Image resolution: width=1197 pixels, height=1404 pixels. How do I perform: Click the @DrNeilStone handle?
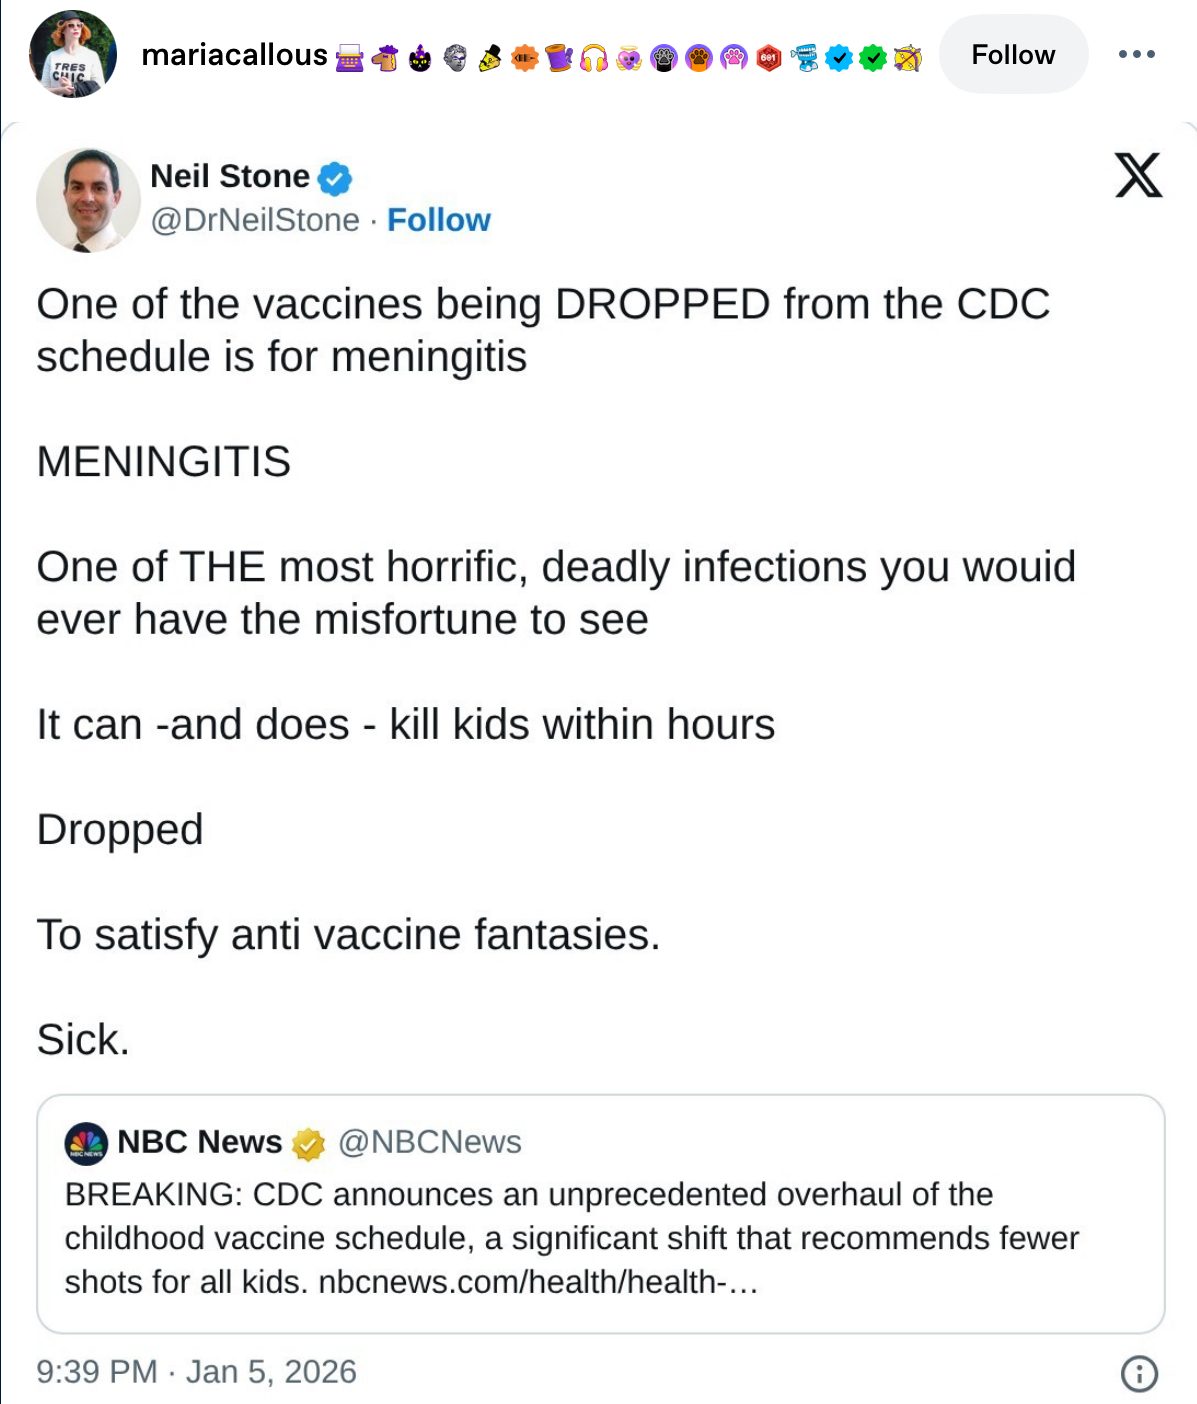coord(255,220)
